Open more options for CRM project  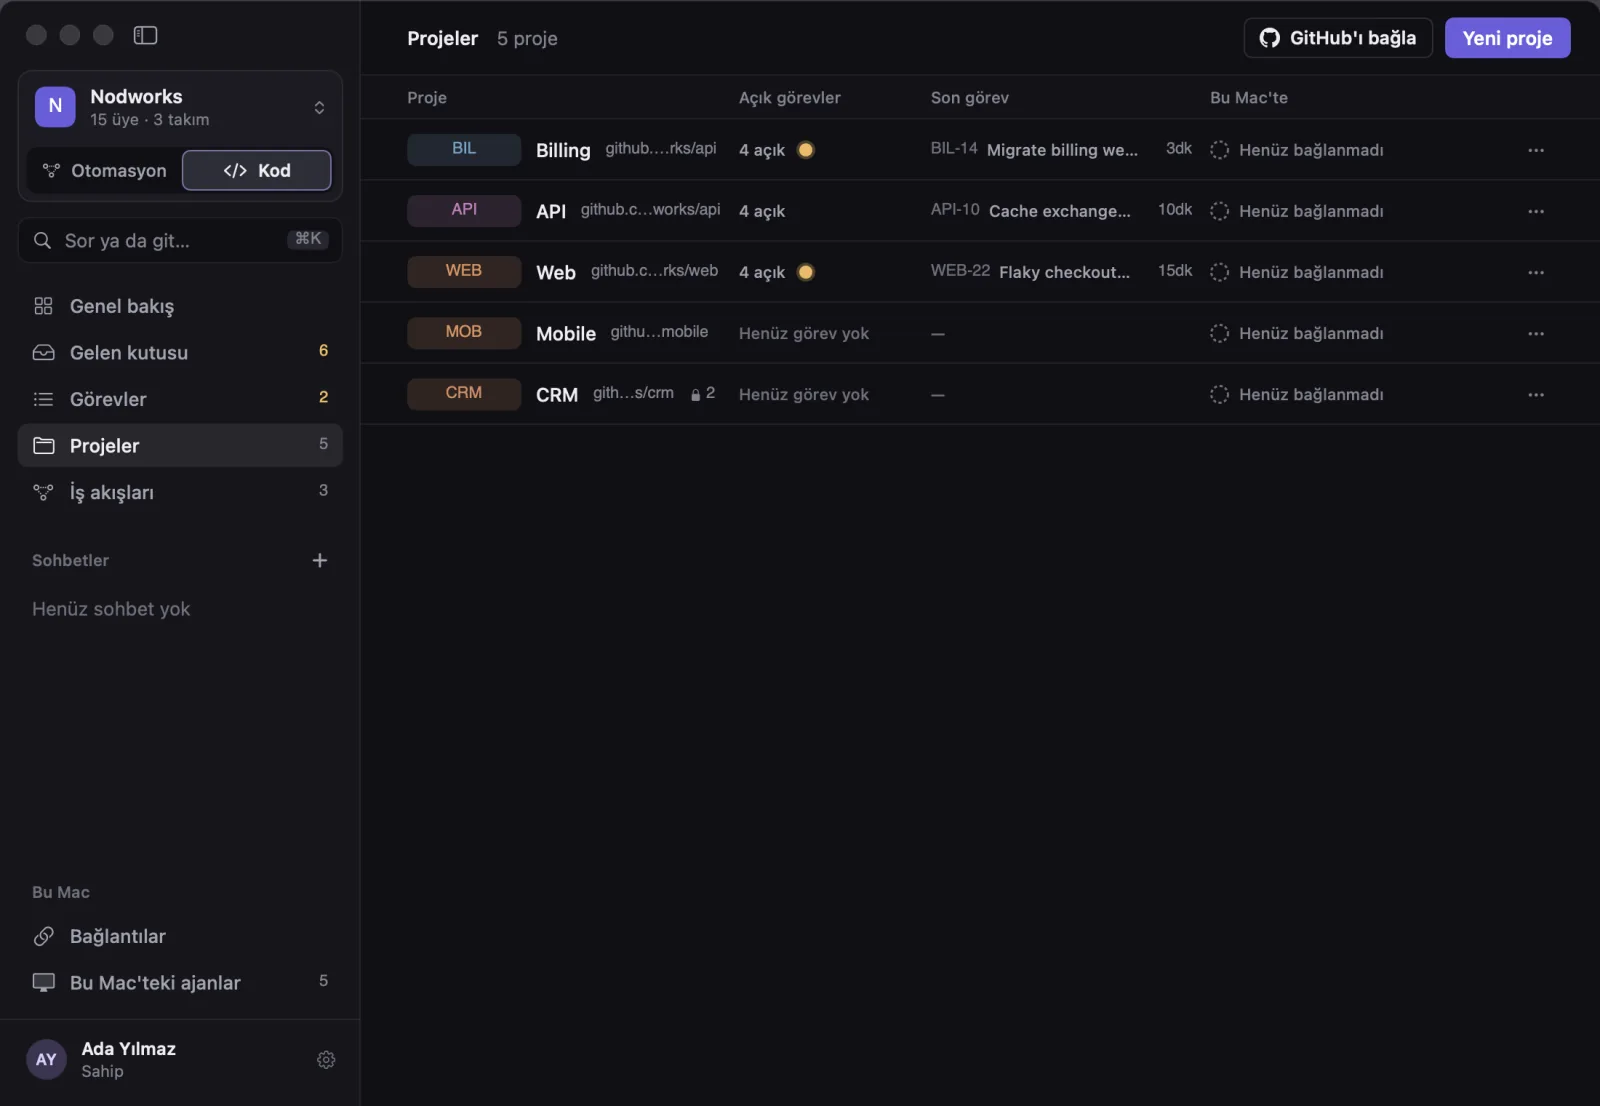point(1536,395)
